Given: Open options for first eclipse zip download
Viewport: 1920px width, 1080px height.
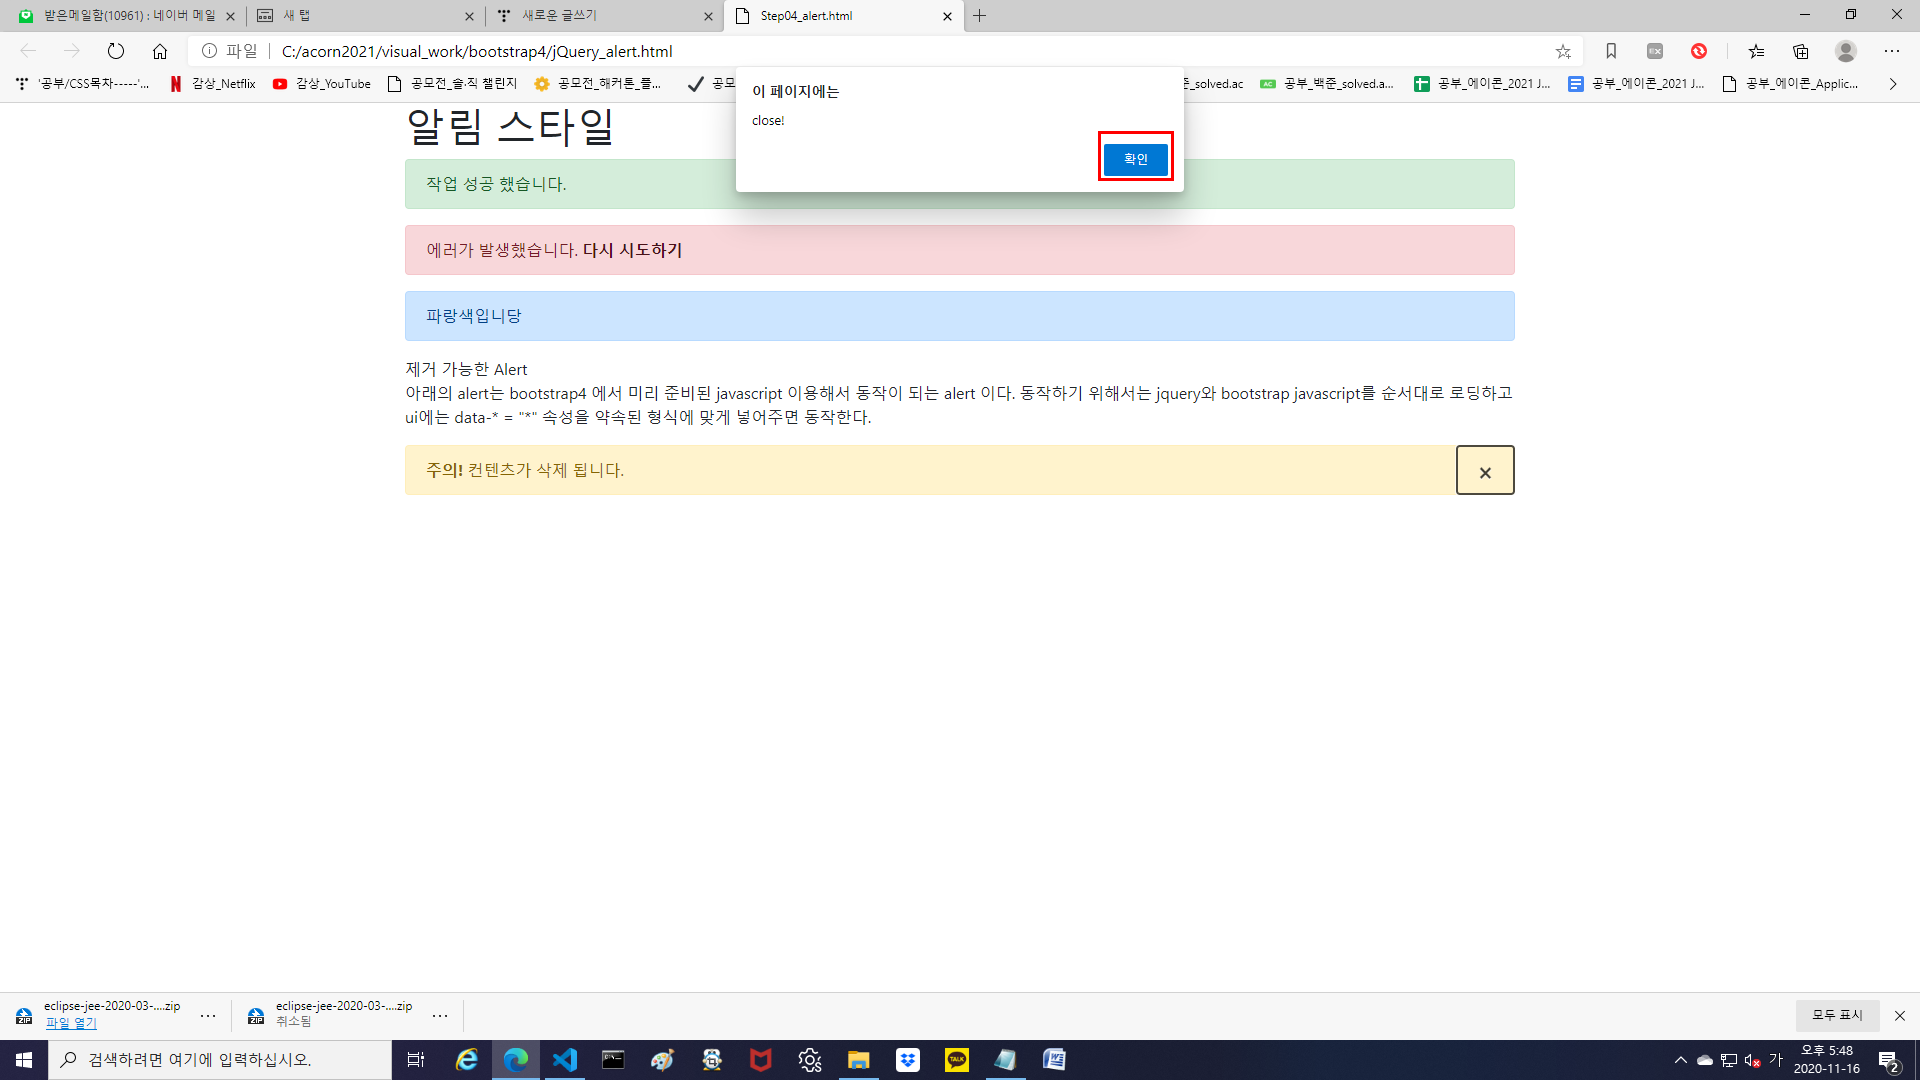Looking at the screenshot, I should (208, 1016).
